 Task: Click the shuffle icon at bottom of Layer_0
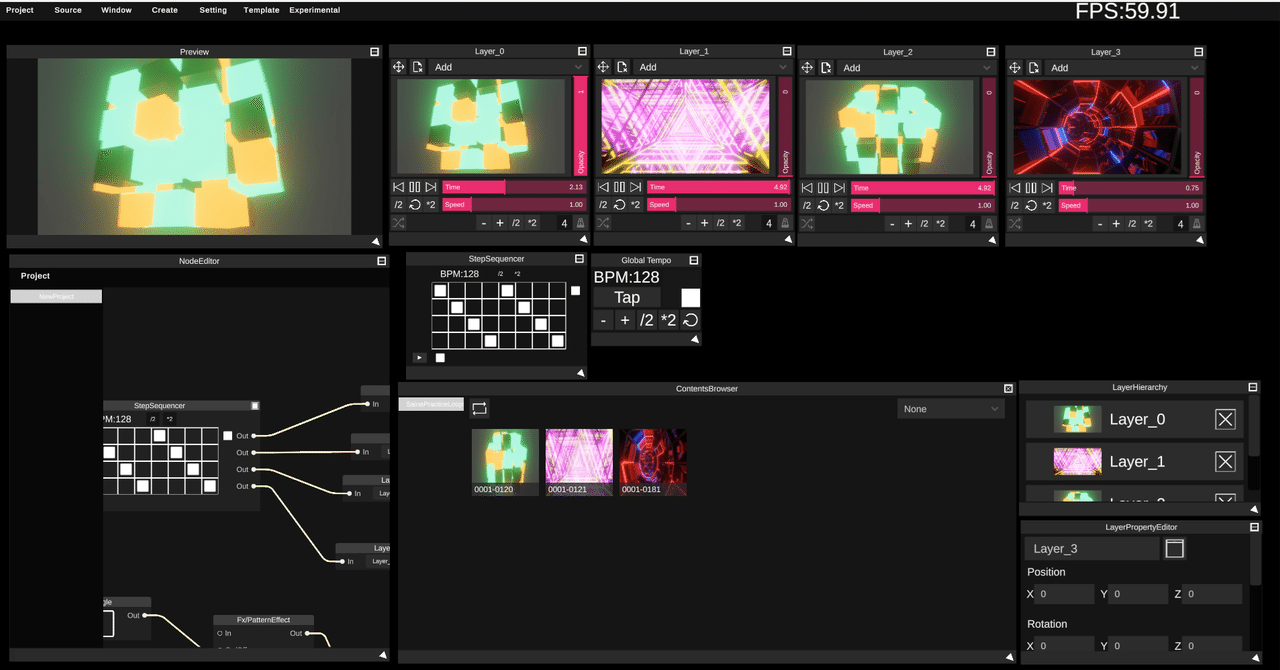[x=399, y=222]
